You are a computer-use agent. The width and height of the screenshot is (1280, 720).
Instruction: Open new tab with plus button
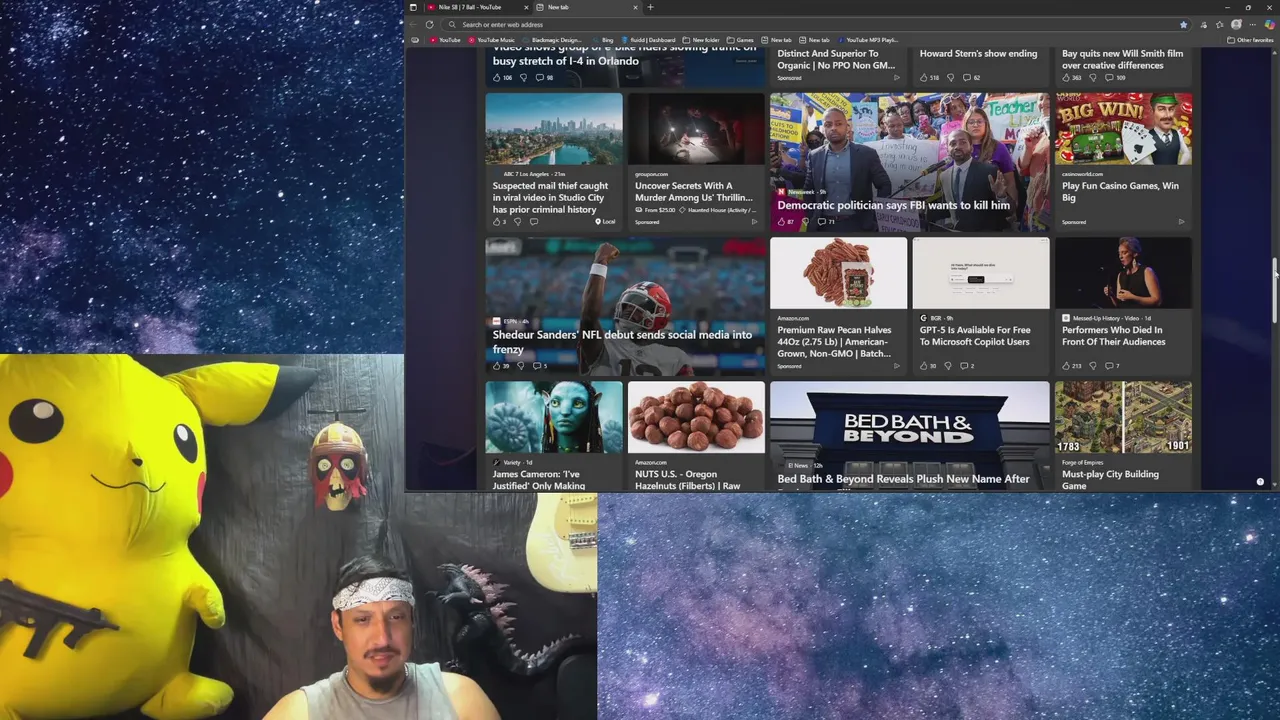point(650,7)
